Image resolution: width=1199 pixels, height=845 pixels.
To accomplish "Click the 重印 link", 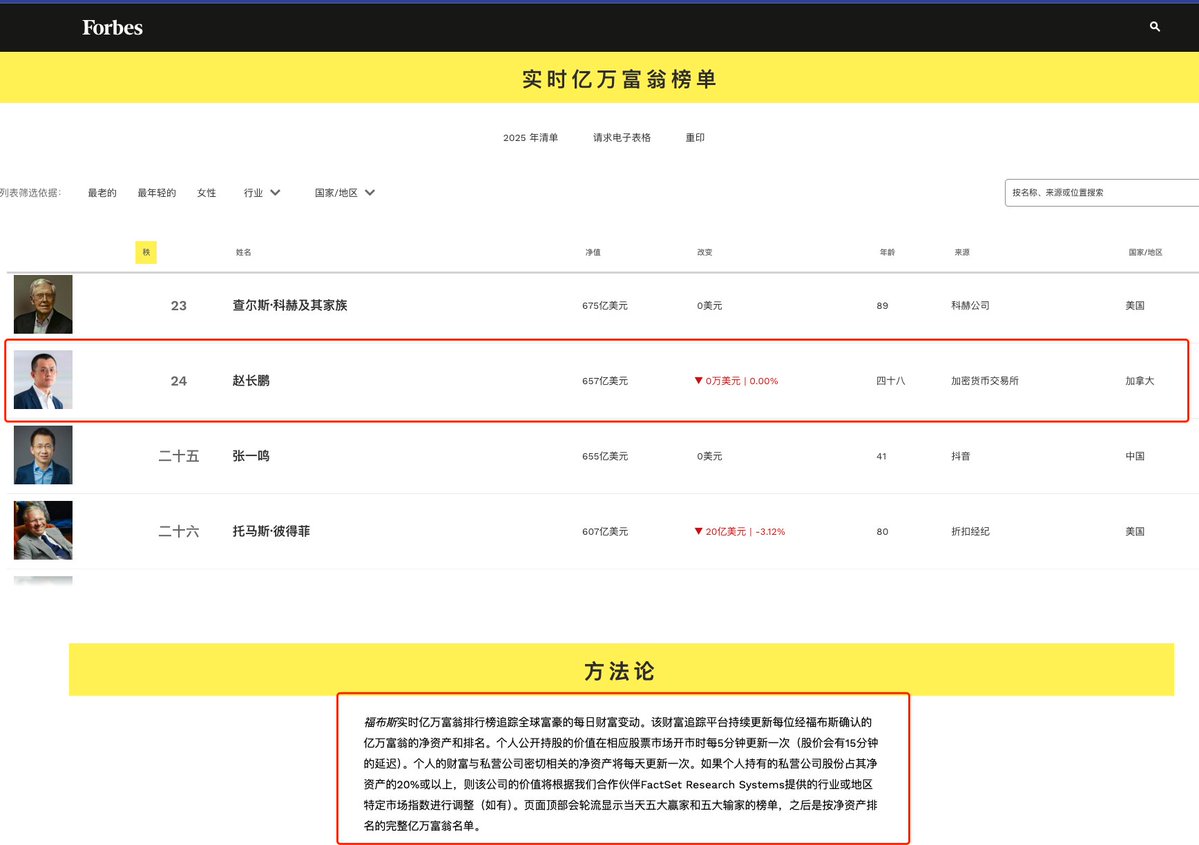I will click(x=695, y=138).
